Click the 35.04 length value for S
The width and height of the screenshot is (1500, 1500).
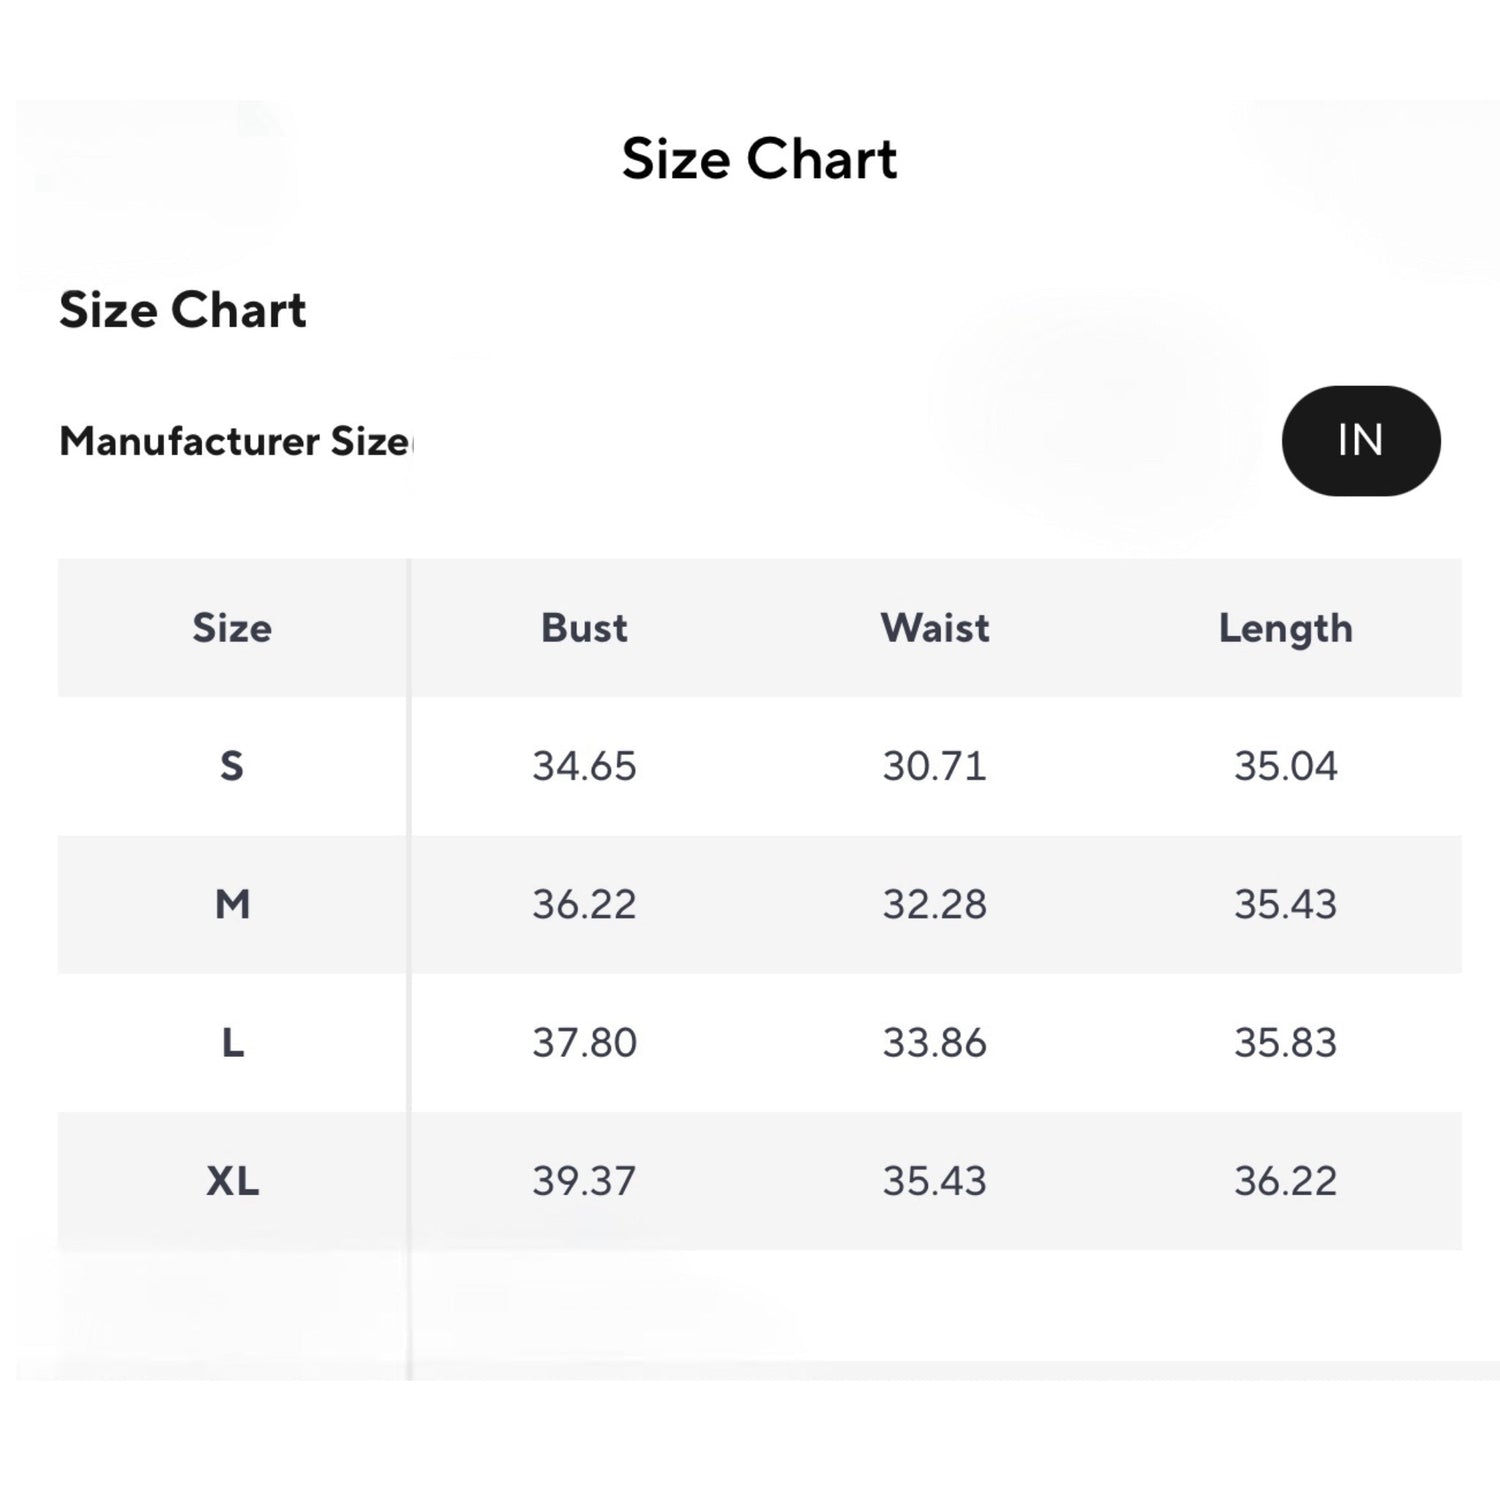[x=1285, y=766]
